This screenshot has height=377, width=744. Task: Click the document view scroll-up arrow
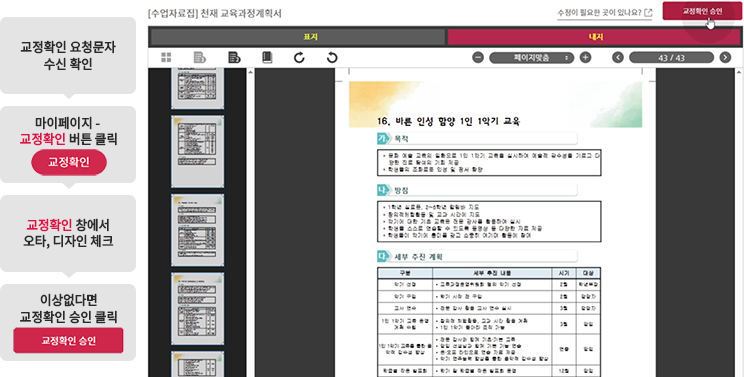(738, 72)
